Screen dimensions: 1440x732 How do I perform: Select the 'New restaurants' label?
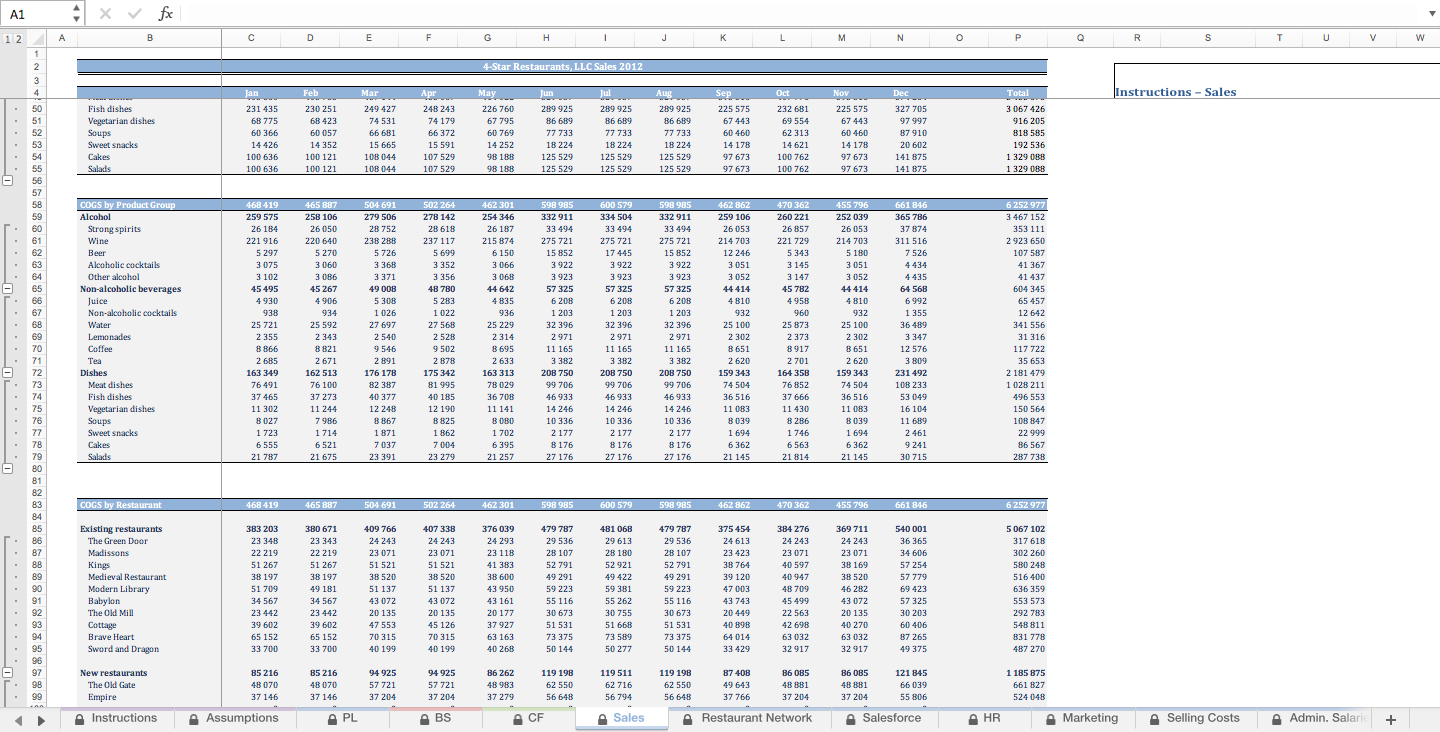(x=114, y=673)
